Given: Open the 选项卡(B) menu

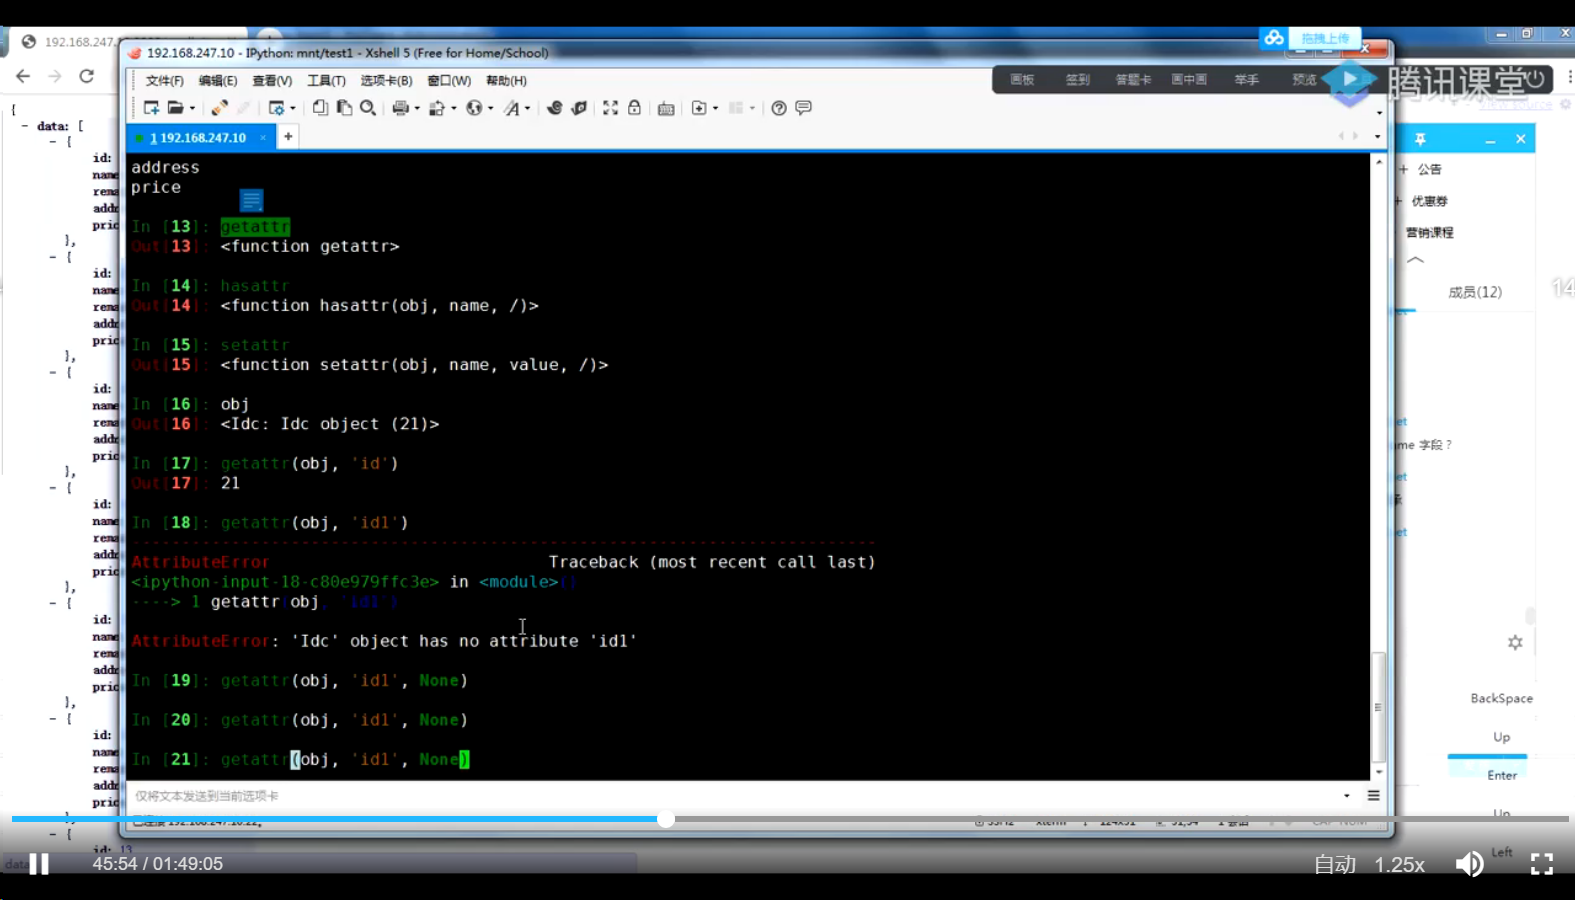Looking at the screenshot, I should click(386, 81).
